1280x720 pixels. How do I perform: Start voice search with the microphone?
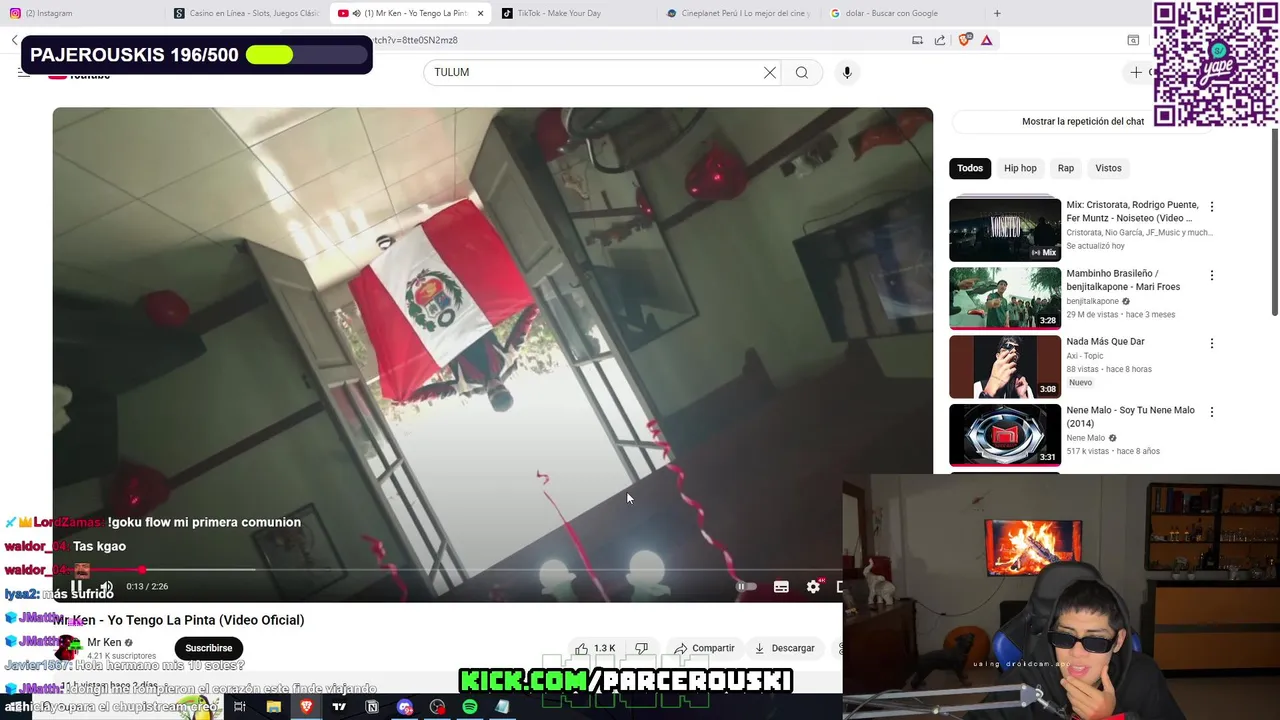(x=847, y=72)
